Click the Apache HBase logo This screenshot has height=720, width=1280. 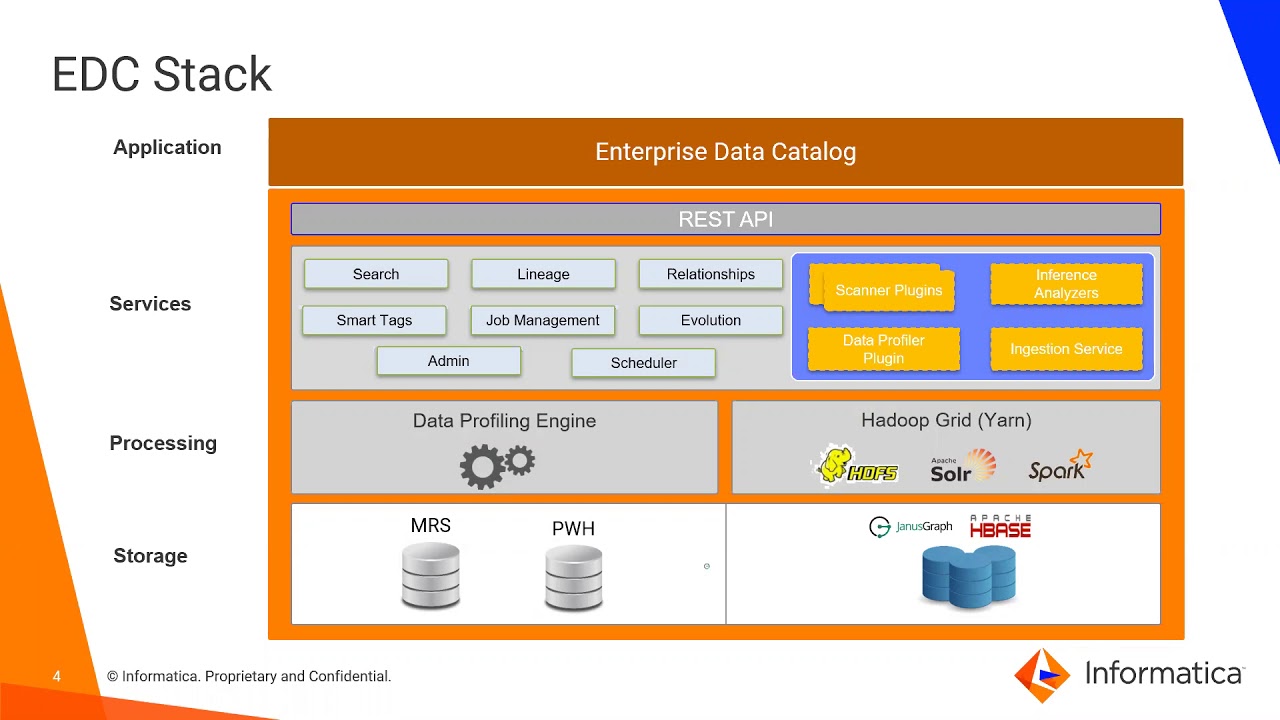point(1000,527)
